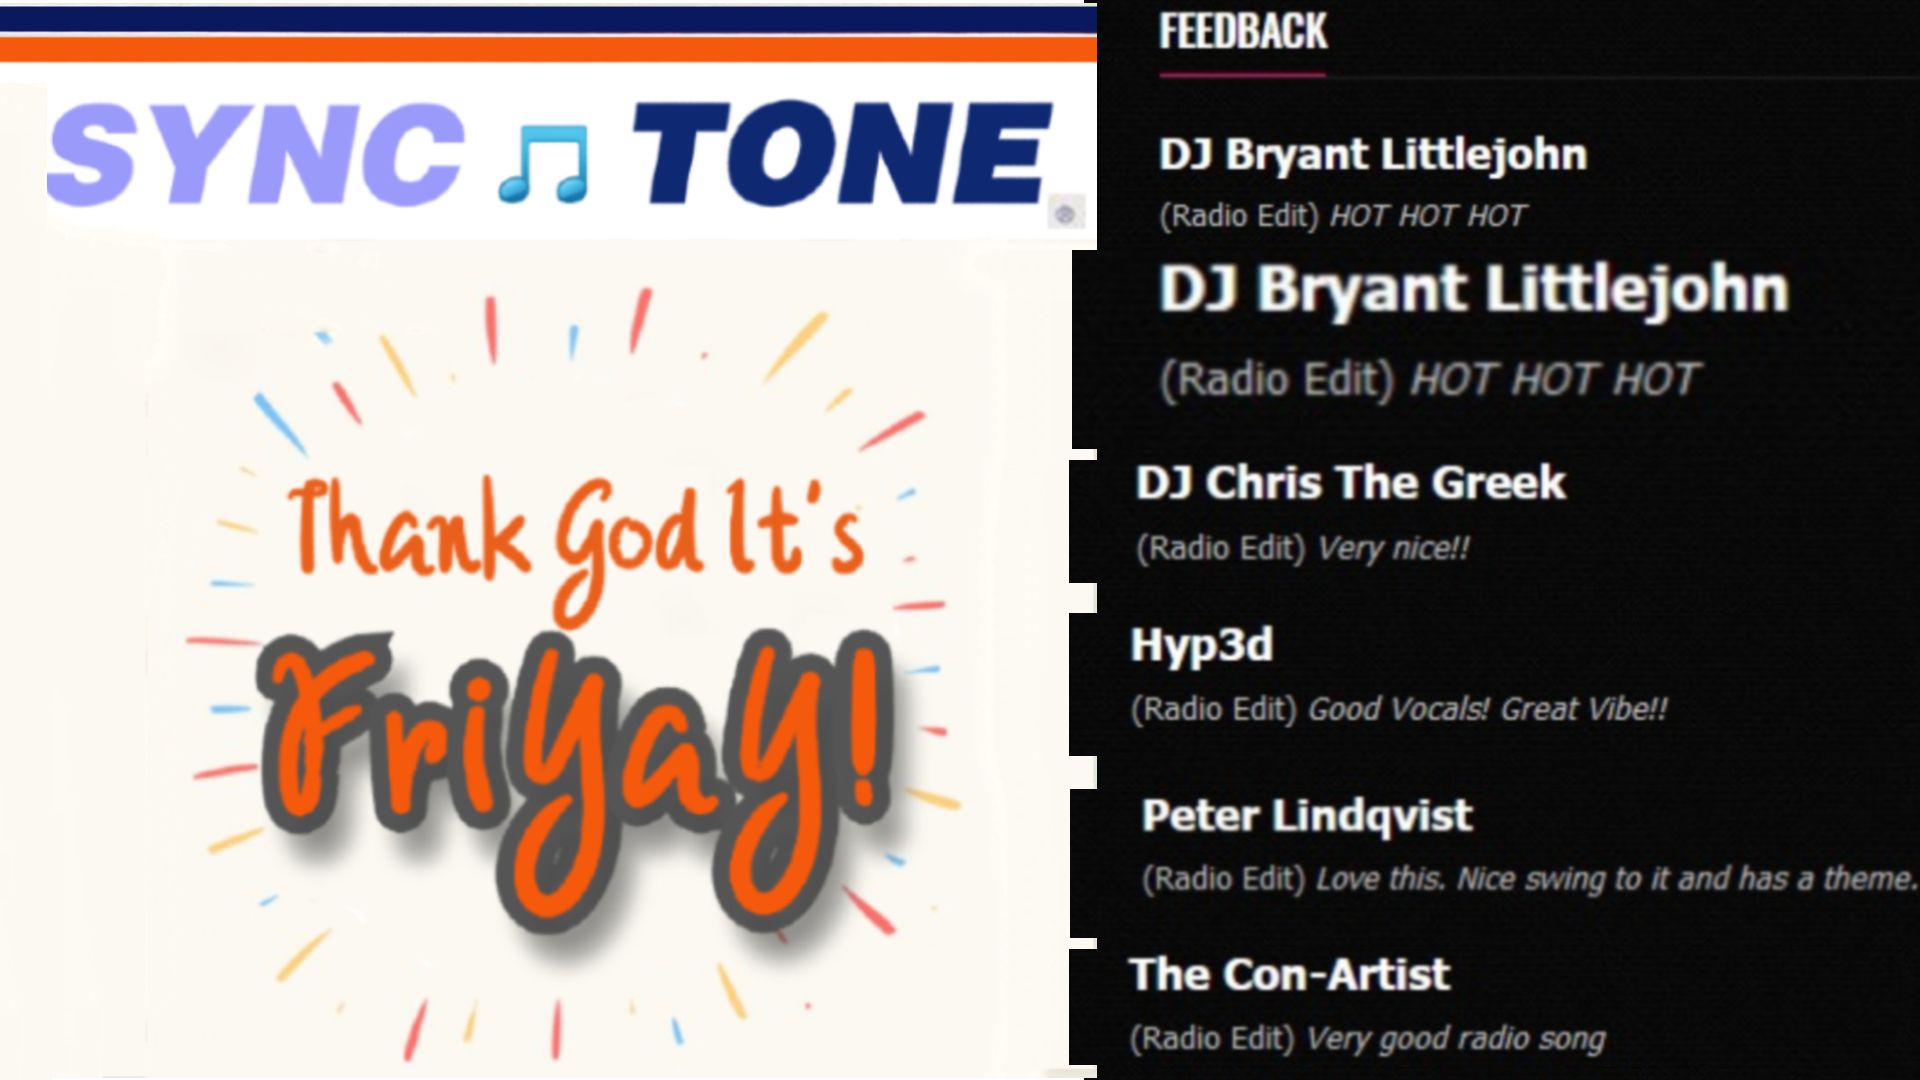Click the SYNC logo text
The image size is (1920, 1080).
(257, 155)
